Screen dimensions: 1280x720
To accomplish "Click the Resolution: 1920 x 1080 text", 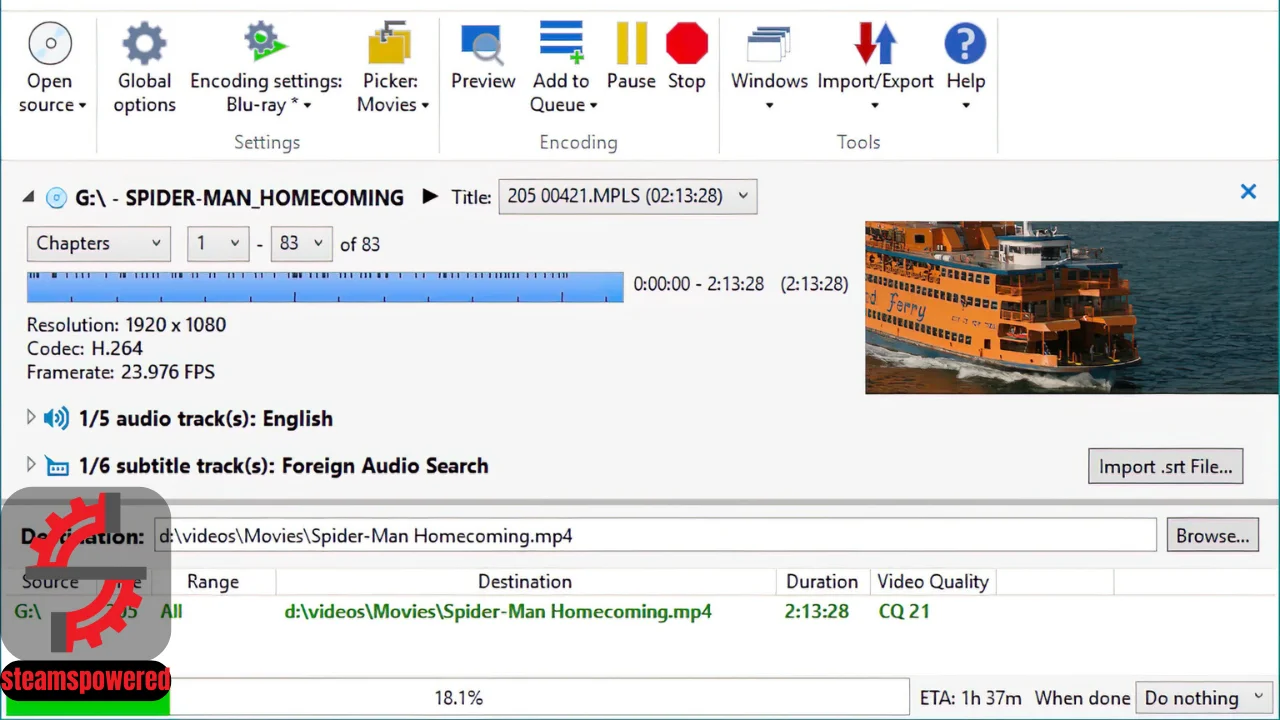I will [126, 325].
